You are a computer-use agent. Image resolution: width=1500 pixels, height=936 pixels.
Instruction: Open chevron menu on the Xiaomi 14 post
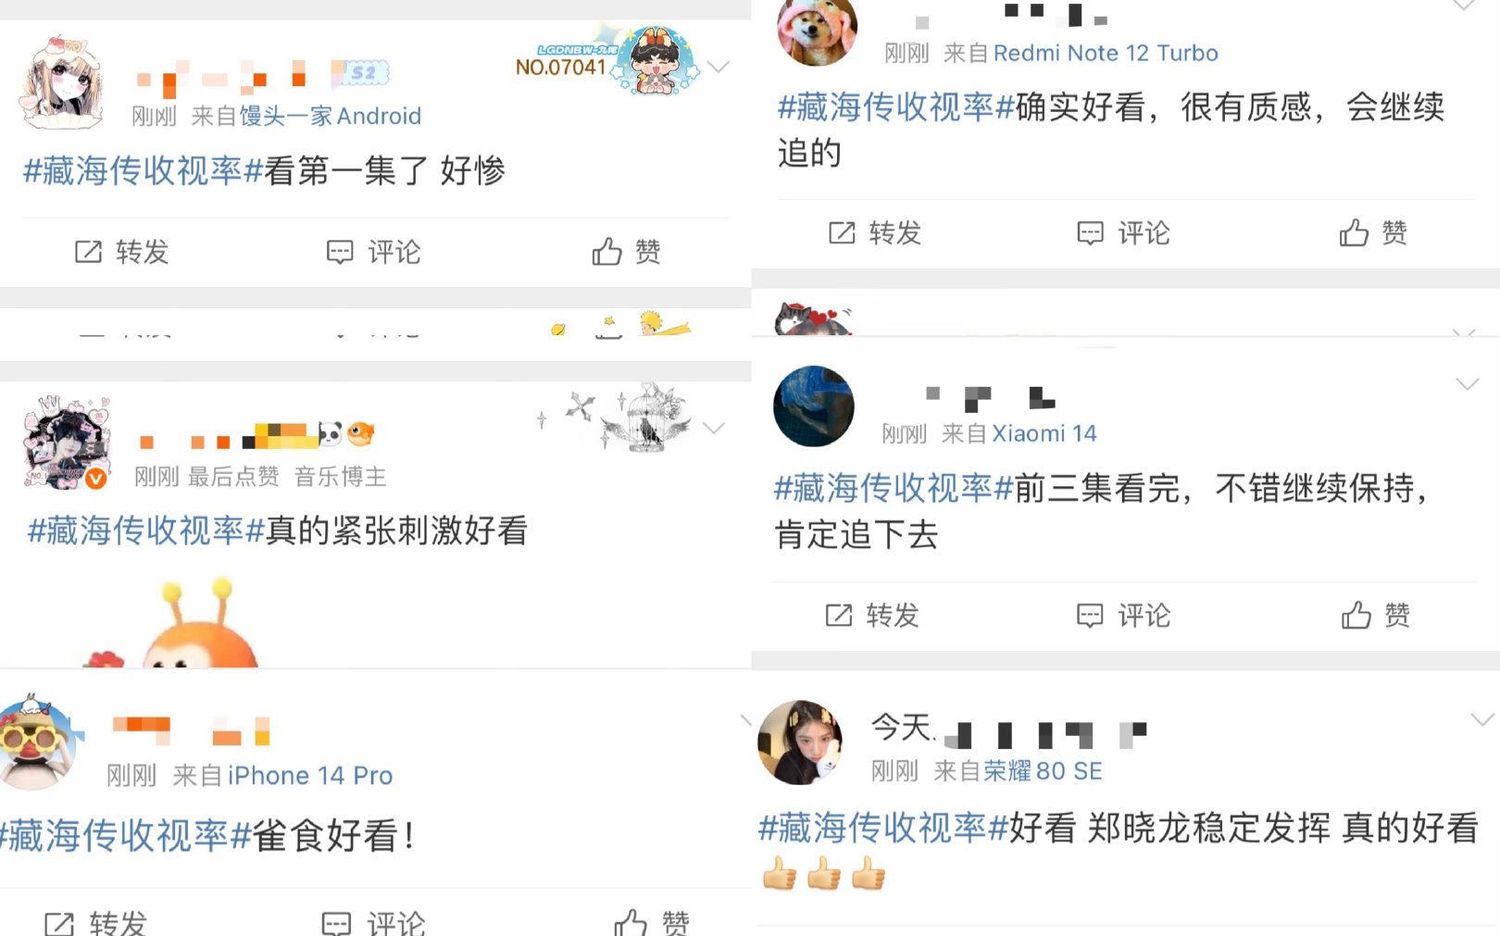click(x=1467, y=384)
